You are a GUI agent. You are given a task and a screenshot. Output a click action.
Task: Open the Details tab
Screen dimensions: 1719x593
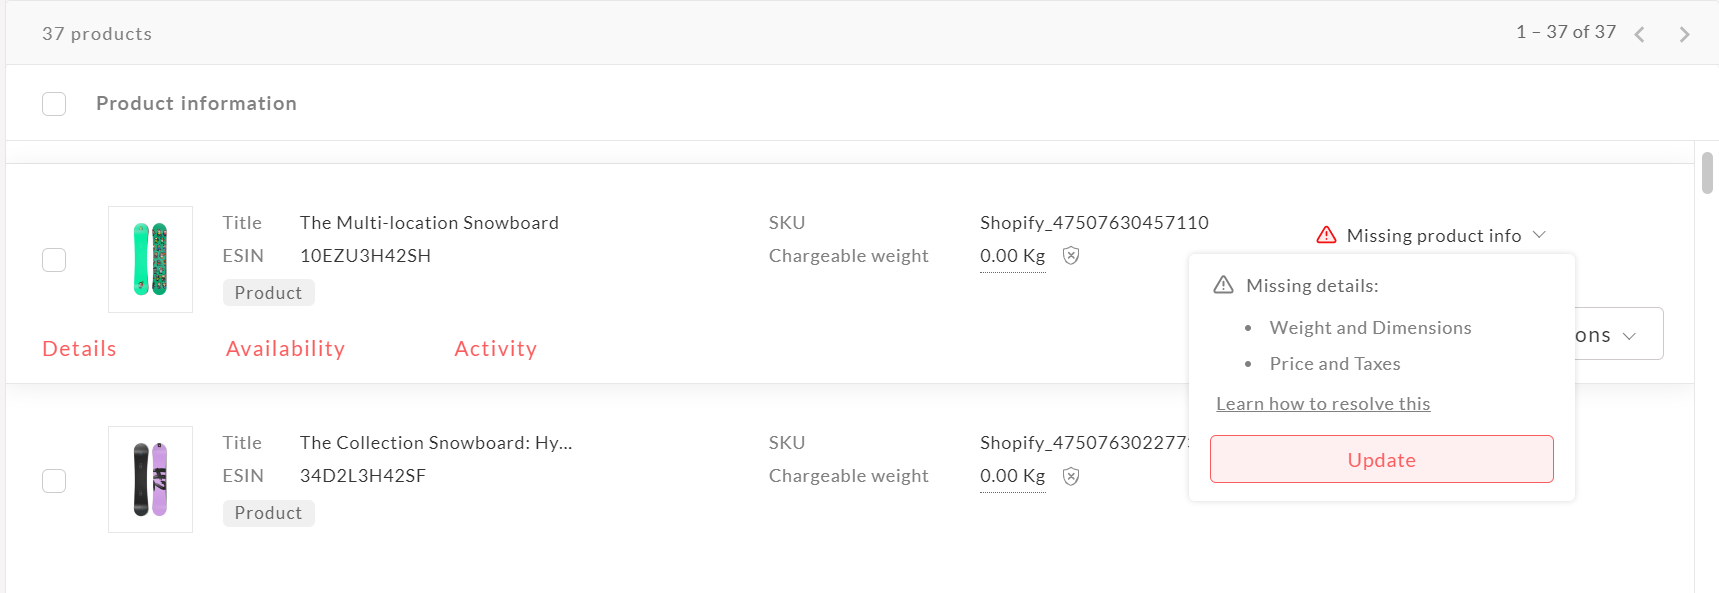(x=79, y=349)
